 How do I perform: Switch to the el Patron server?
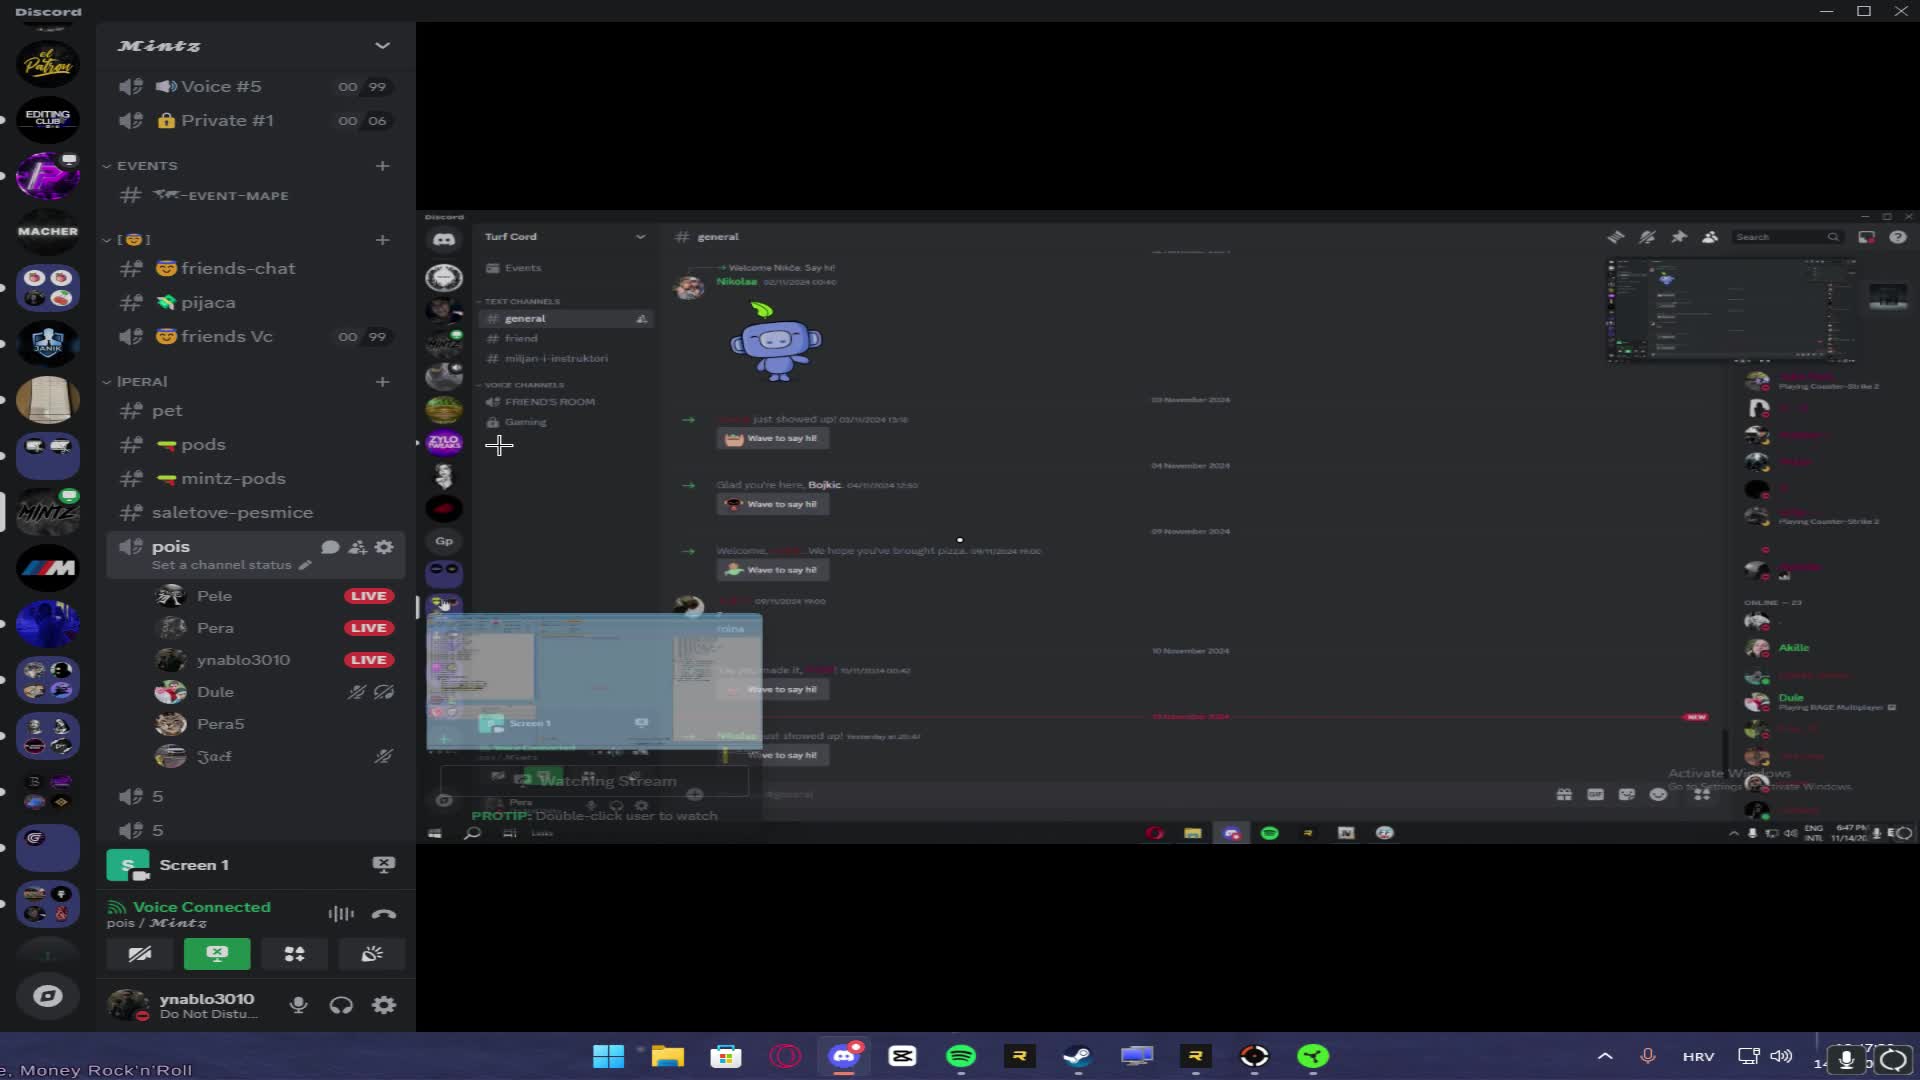tap(47, 62)
